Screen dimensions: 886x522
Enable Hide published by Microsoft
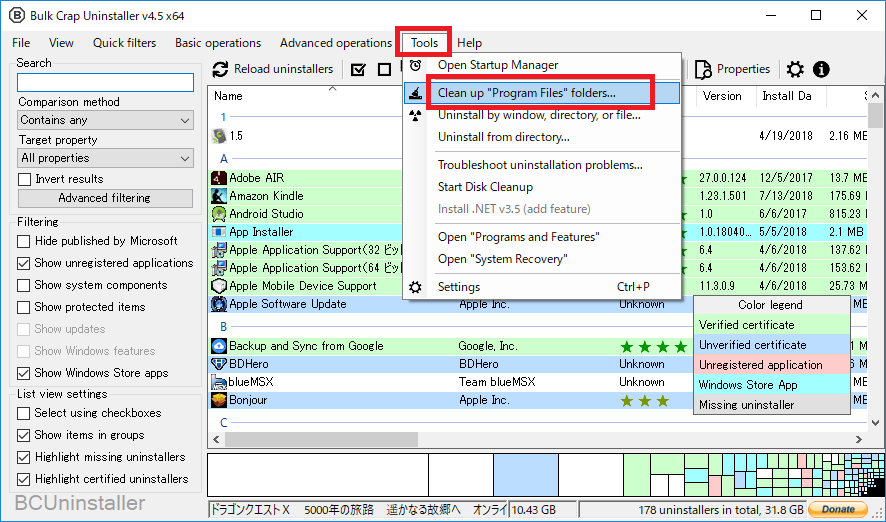[24, 242]
